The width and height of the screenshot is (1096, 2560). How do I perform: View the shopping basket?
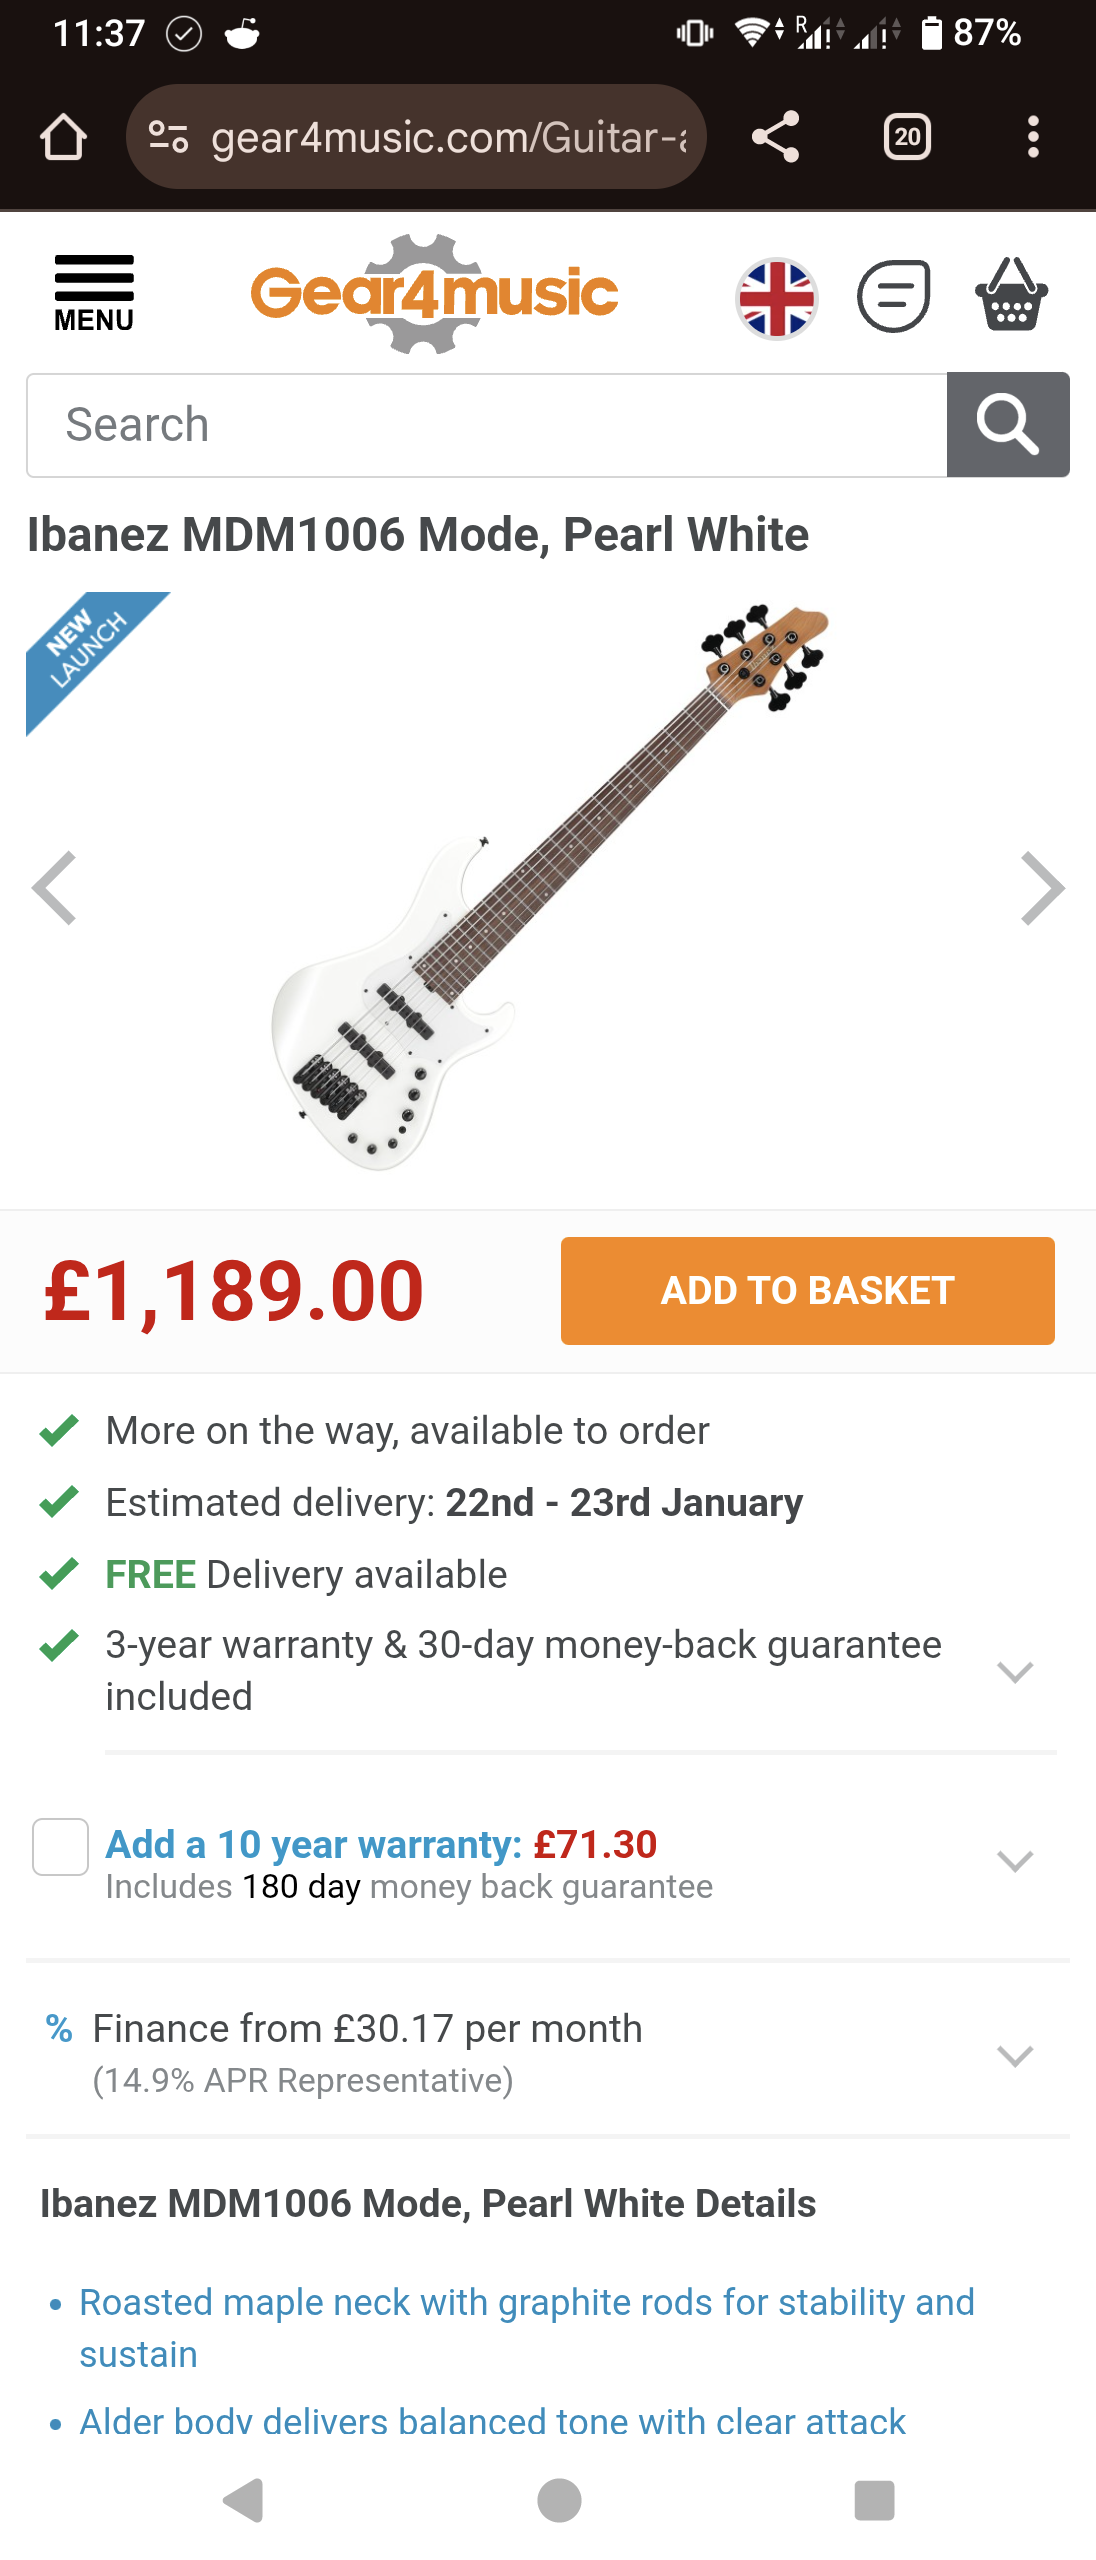pos(1011,296)
